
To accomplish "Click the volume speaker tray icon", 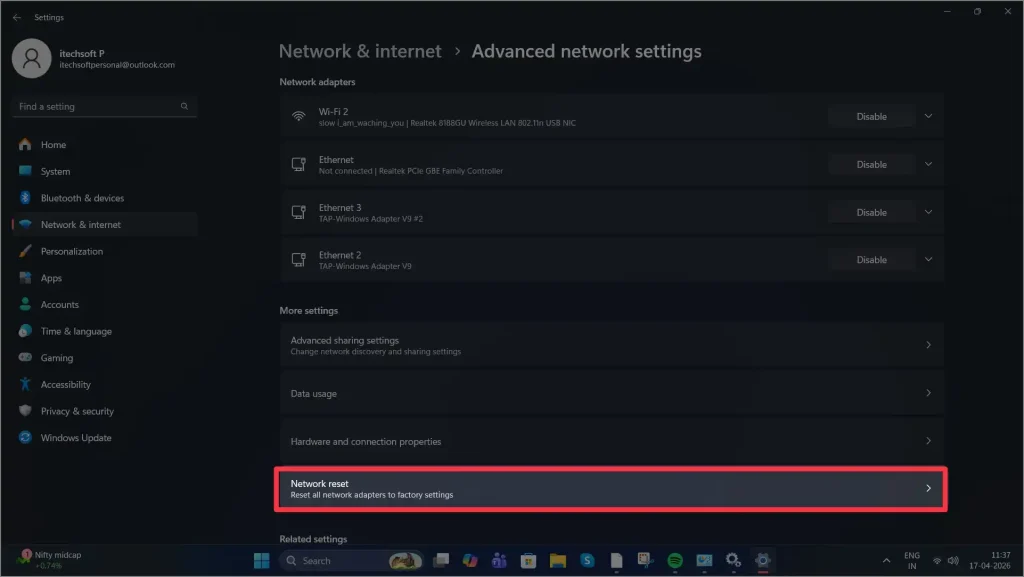I will point(953,561).
